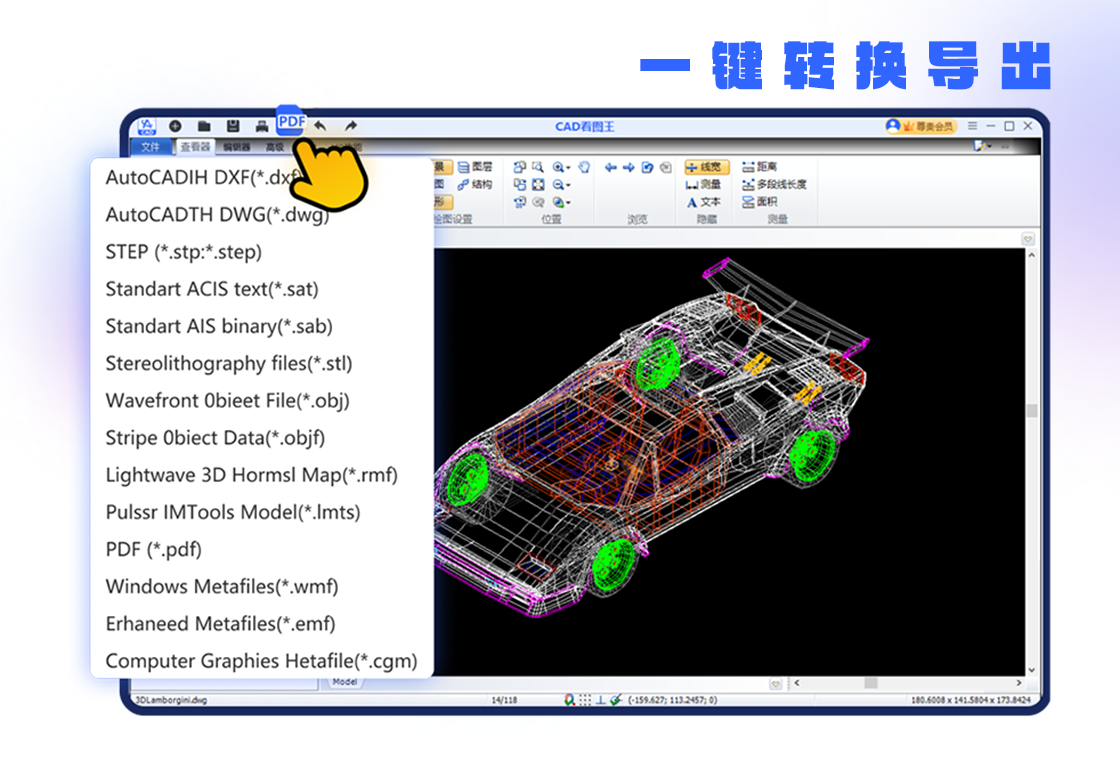The image size is (1120, 760).
Task: Click the refresh view icon in 浏览 group
Action: coord(647,167)
